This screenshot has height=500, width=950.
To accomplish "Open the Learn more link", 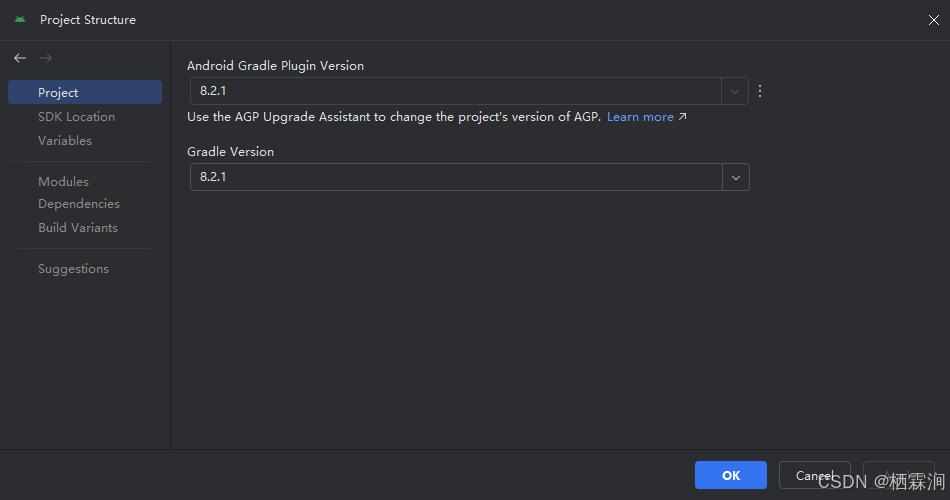I will pyautogui.click(x=640, y=117).
